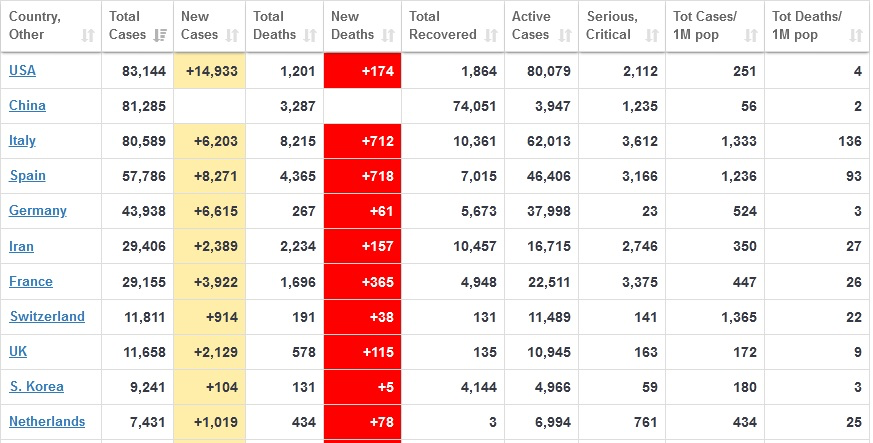The width and height of the screenshot is (873, 443).
Task: Sort table by New Cases arrows
Action: (232, 36)
